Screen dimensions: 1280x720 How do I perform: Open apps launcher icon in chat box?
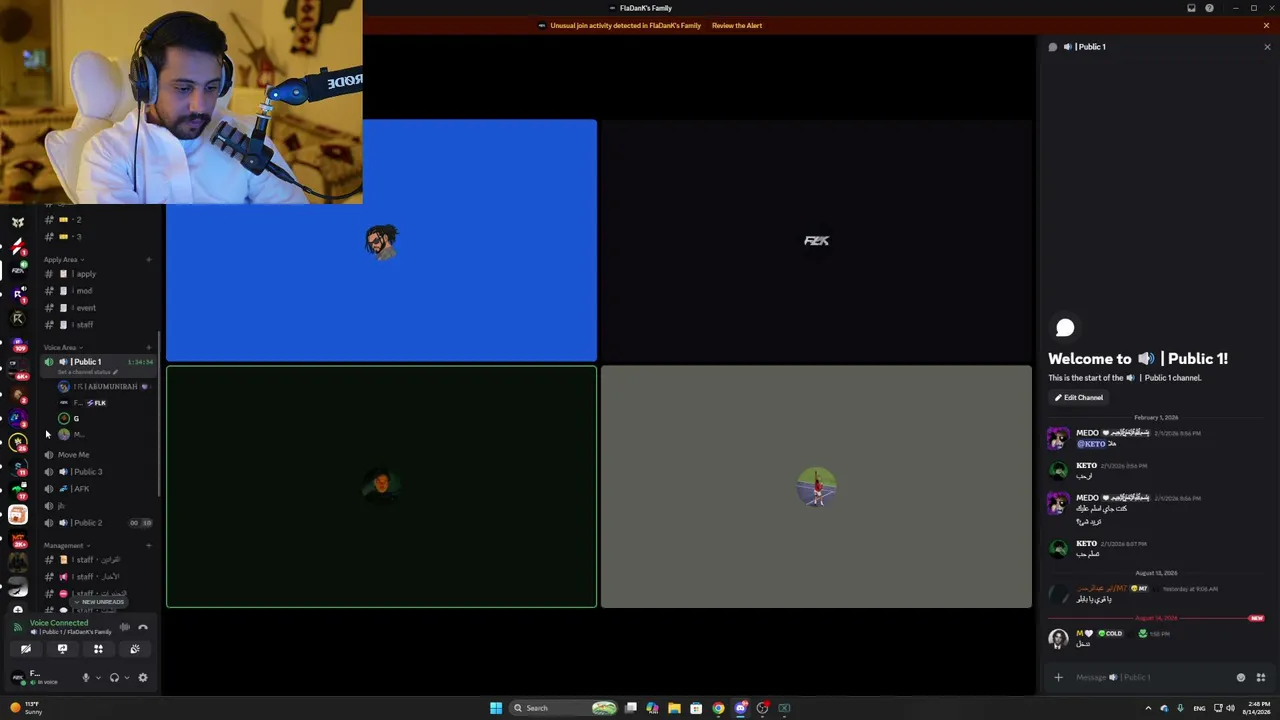click(x=1261, y=677)
